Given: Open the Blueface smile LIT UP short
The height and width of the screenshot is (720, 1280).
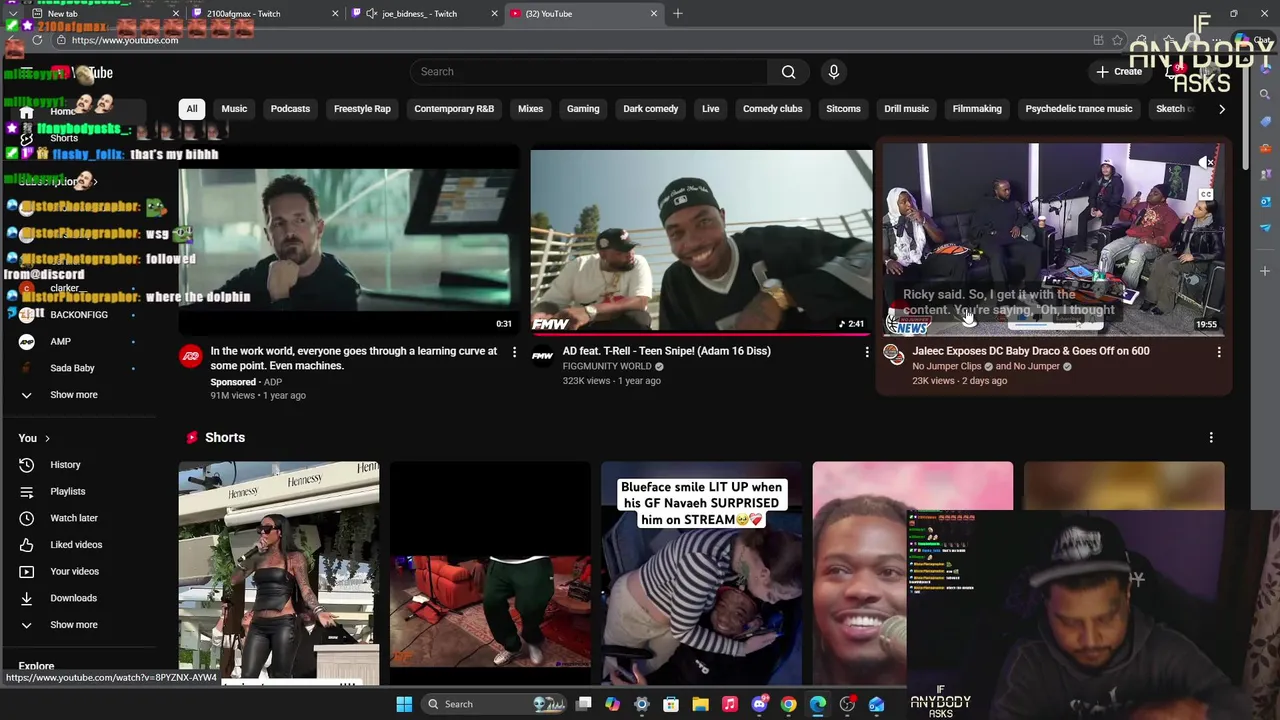Looking at the screenshot, I should coord(701,573).
